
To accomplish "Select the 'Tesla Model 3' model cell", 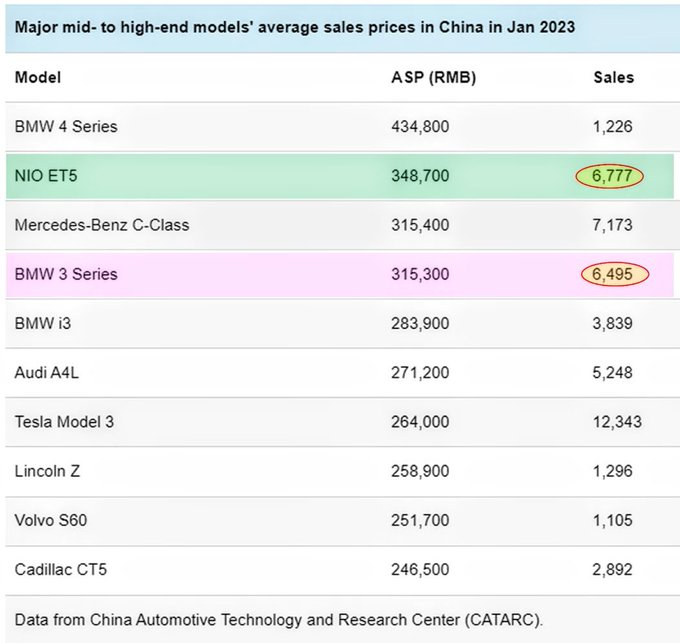I will tap(64, 422).
